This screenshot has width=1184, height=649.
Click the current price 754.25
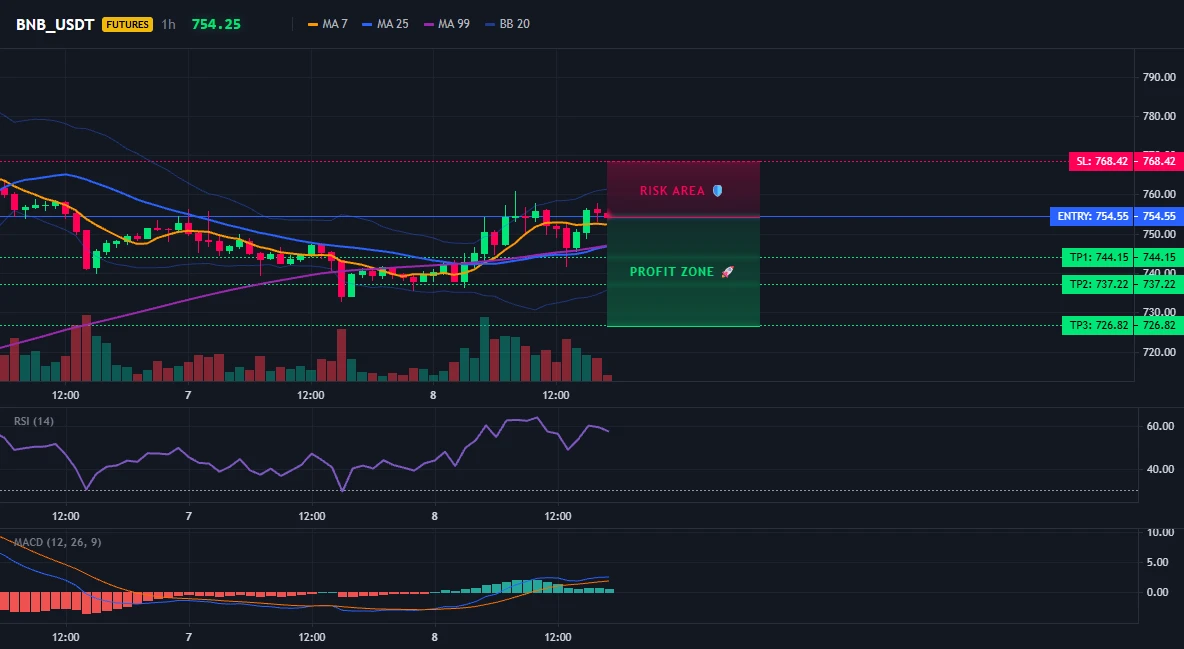click(x=216, y=24)
